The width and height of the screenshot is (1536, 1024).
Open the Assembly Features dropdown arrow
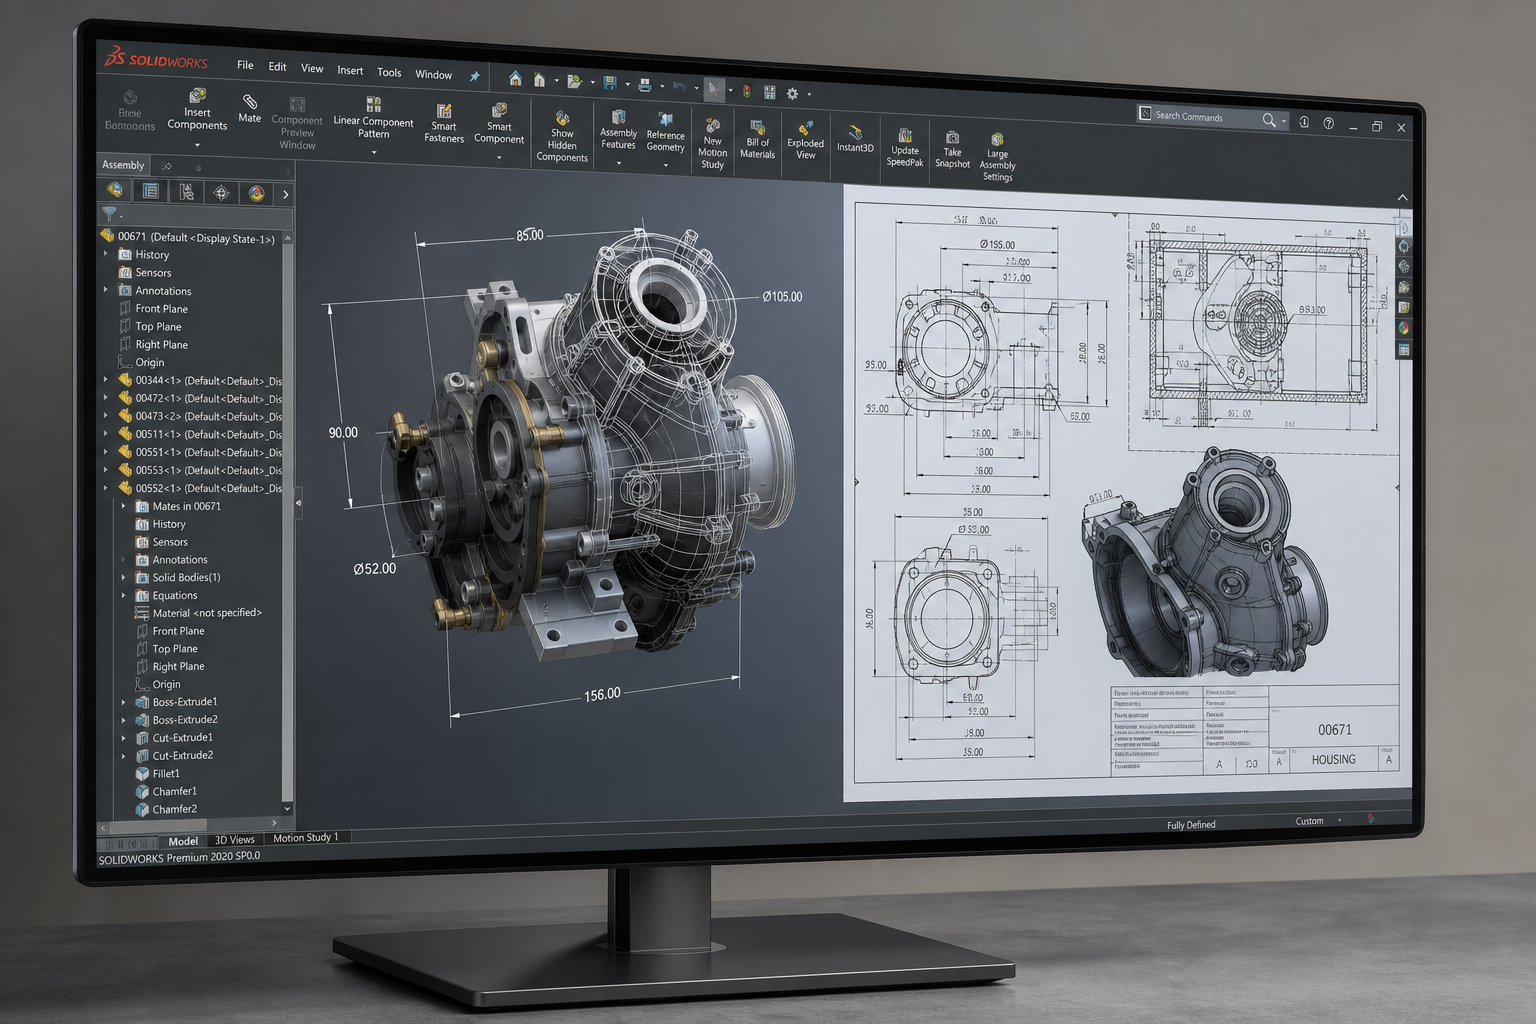(619, 163)
